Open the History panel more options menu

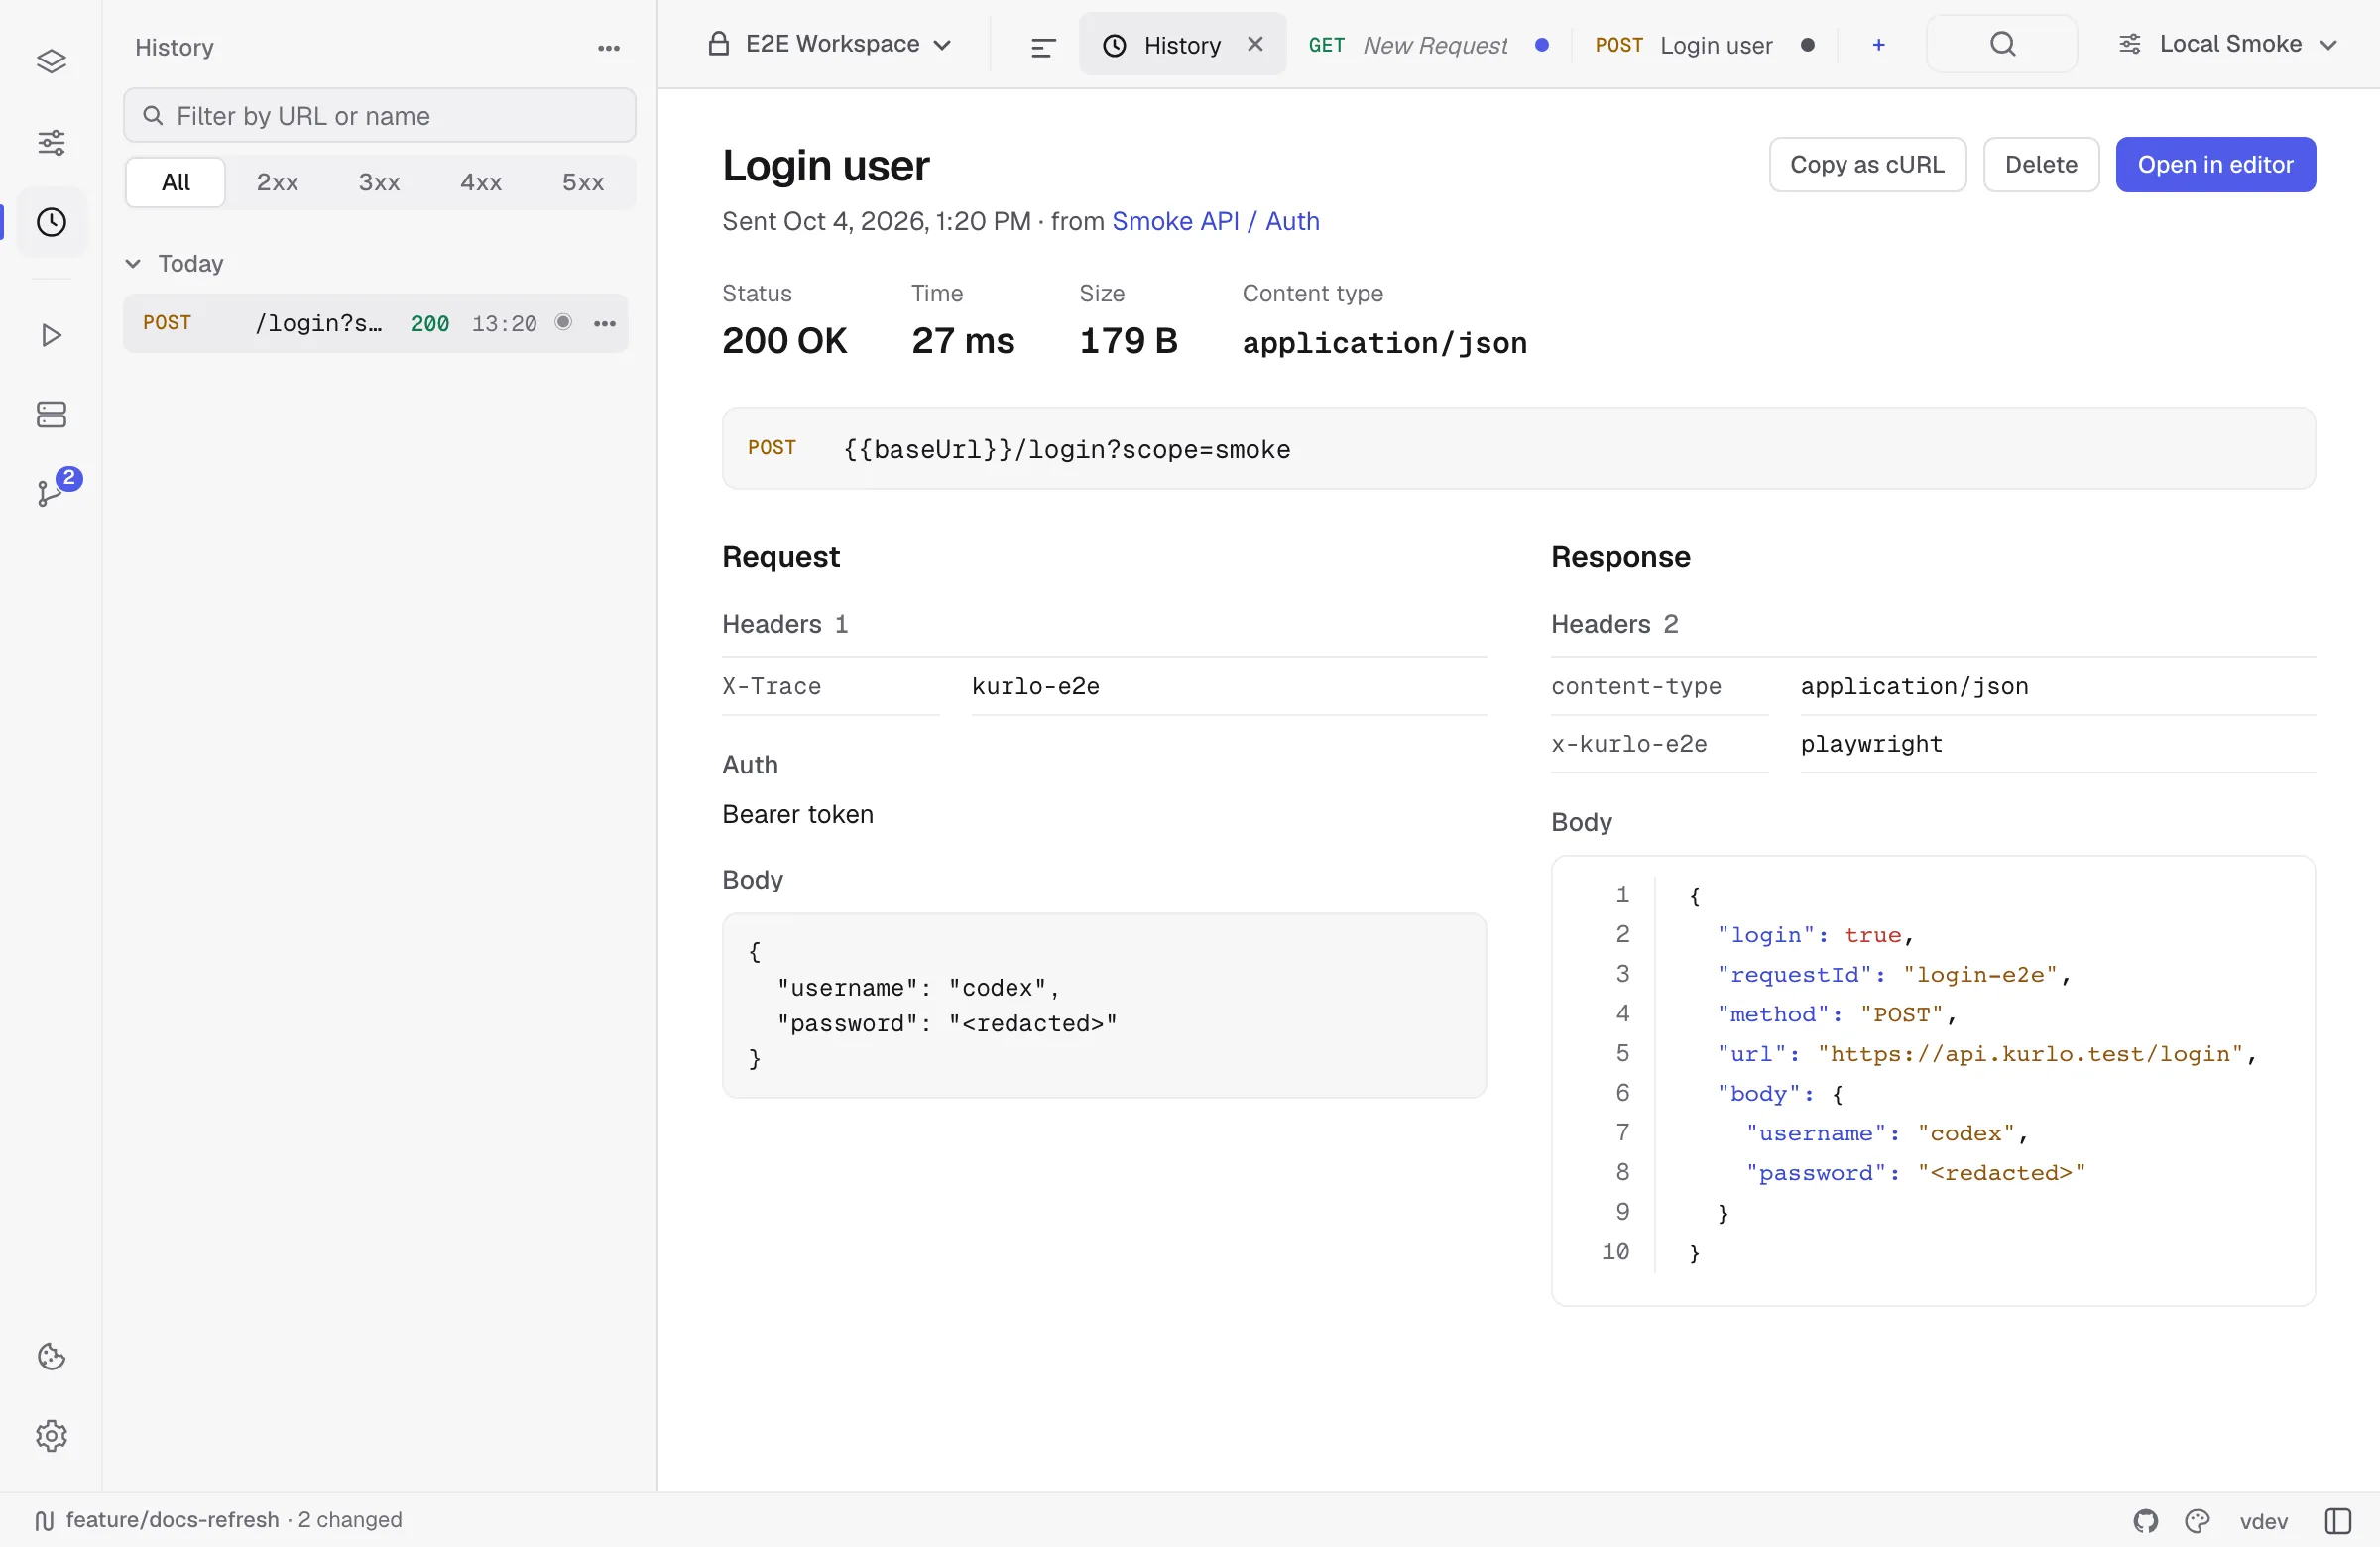(609, 48)
